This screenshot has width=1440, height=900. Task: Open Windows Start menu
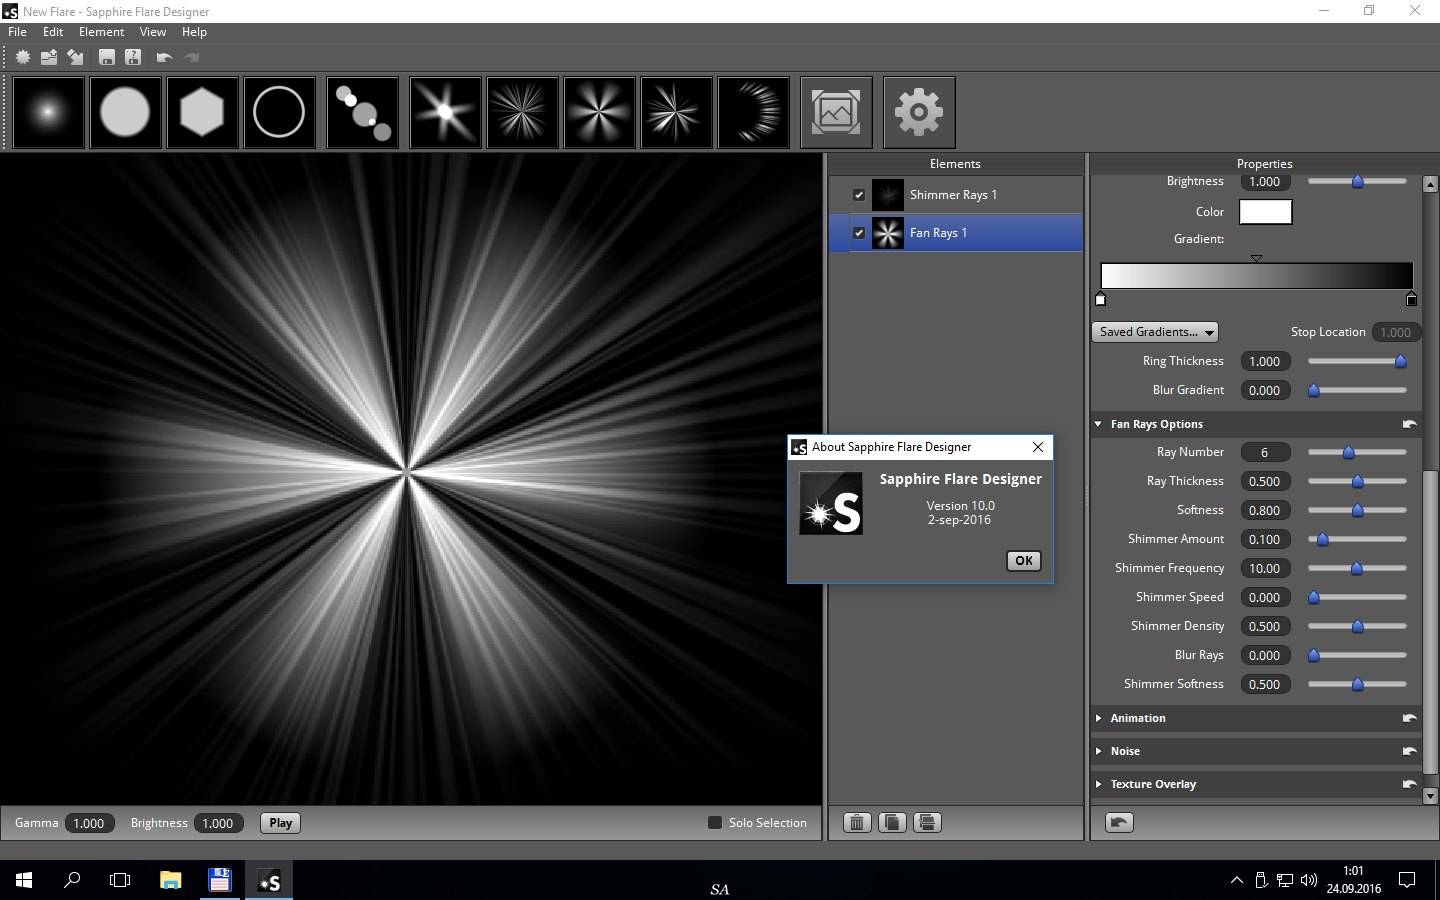click(24, 880)
